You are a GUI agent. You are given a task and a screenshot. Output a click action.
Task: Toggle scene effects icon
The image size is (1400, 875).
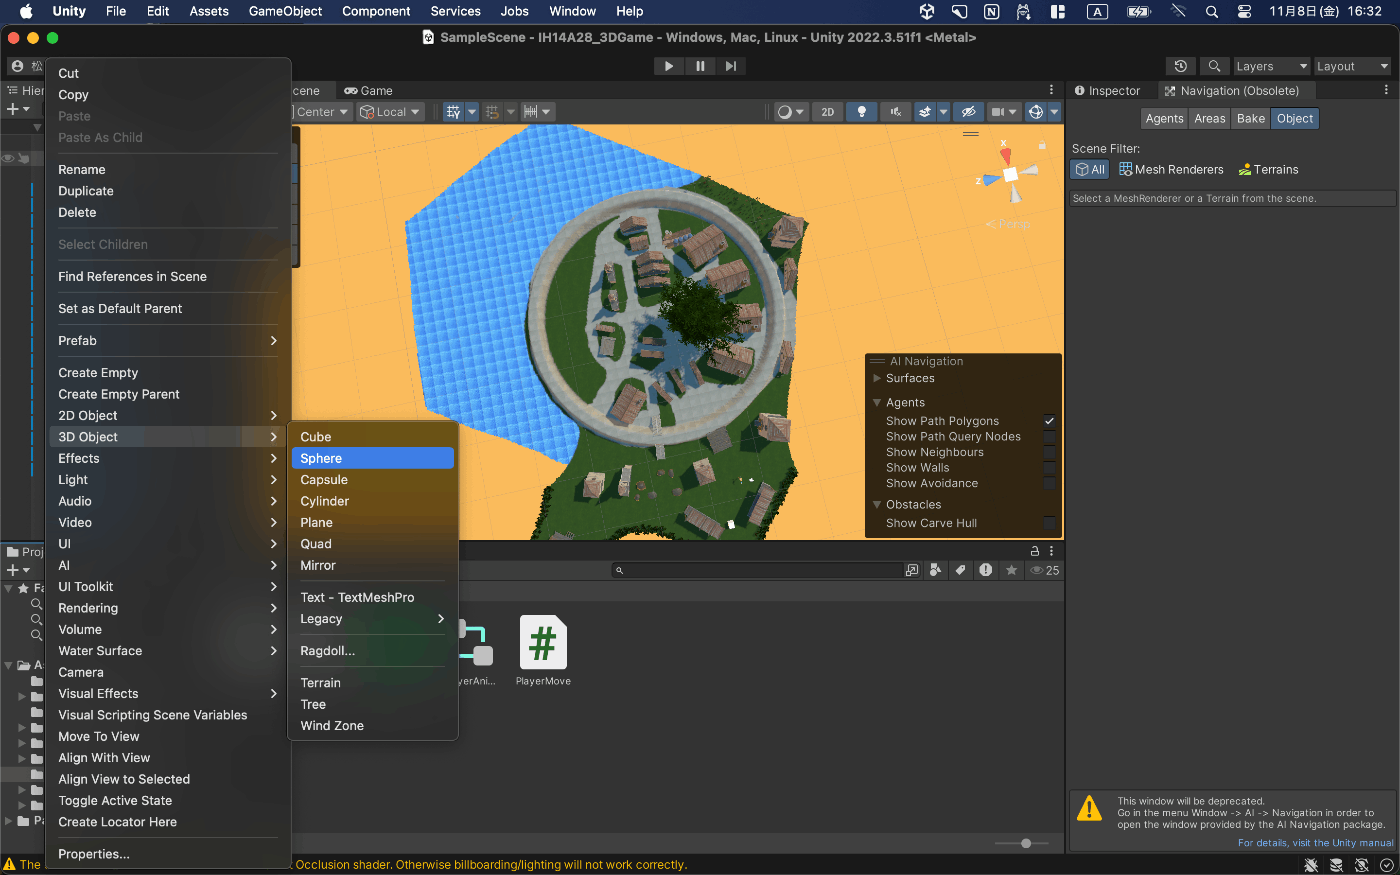pos(925,112)
